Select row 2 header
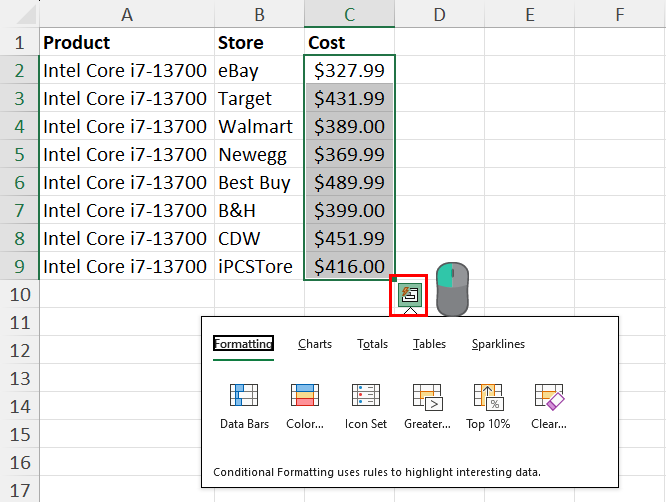Viewport: 666px width, 502px height. (20, 71)
